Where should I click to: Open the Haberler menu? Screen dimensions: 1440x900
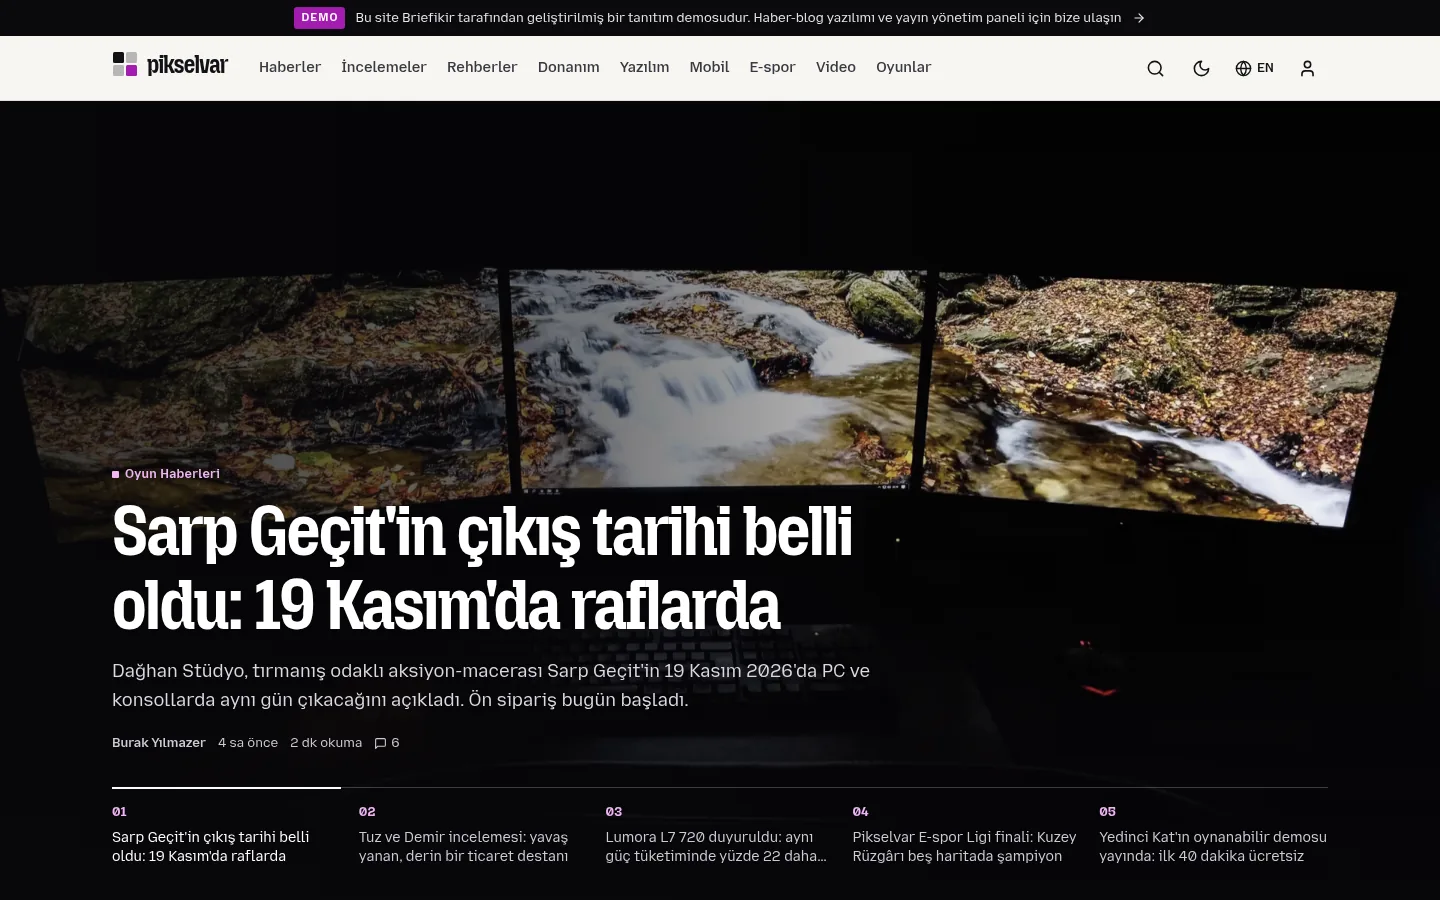pos(290,67)
